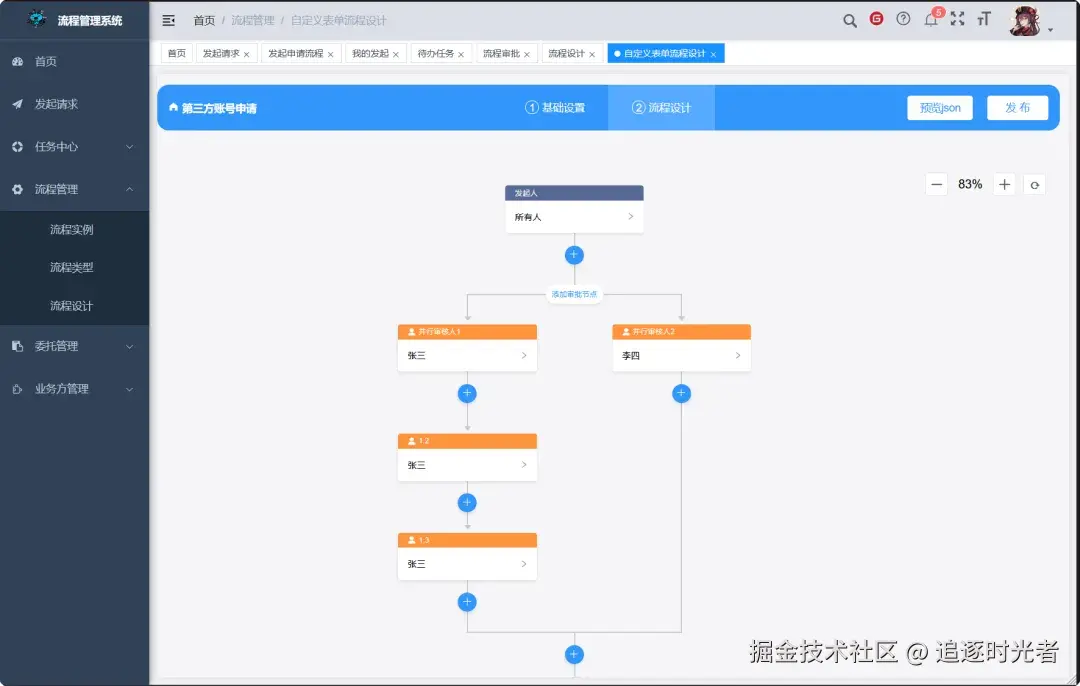Image resolution: width=1080 pixels, height=686 pixels.
Task: Open the 1.2 张三 node
Action: tap(467, 457)
